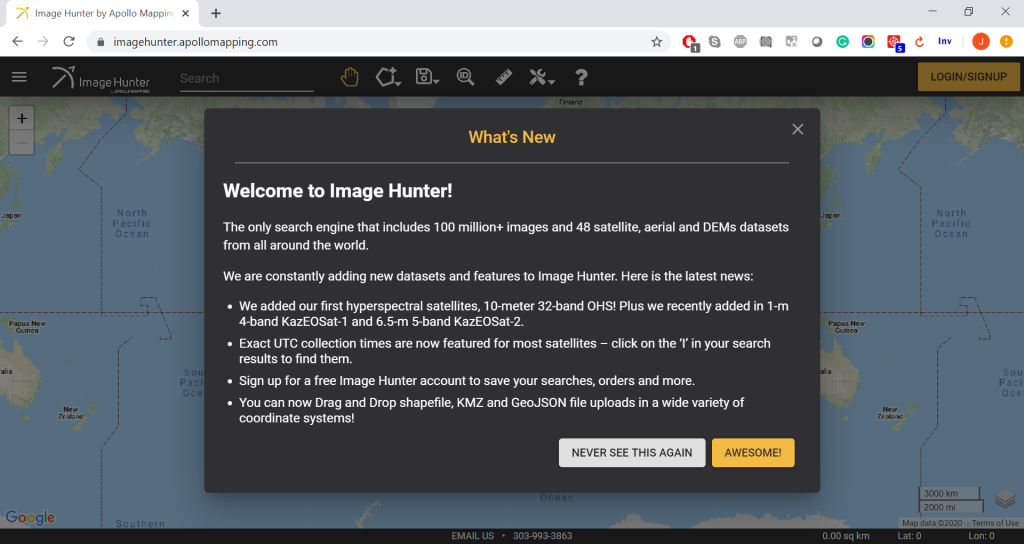
Task: Click the phone number 303-993-3863
Action: (x=542, y=536)
